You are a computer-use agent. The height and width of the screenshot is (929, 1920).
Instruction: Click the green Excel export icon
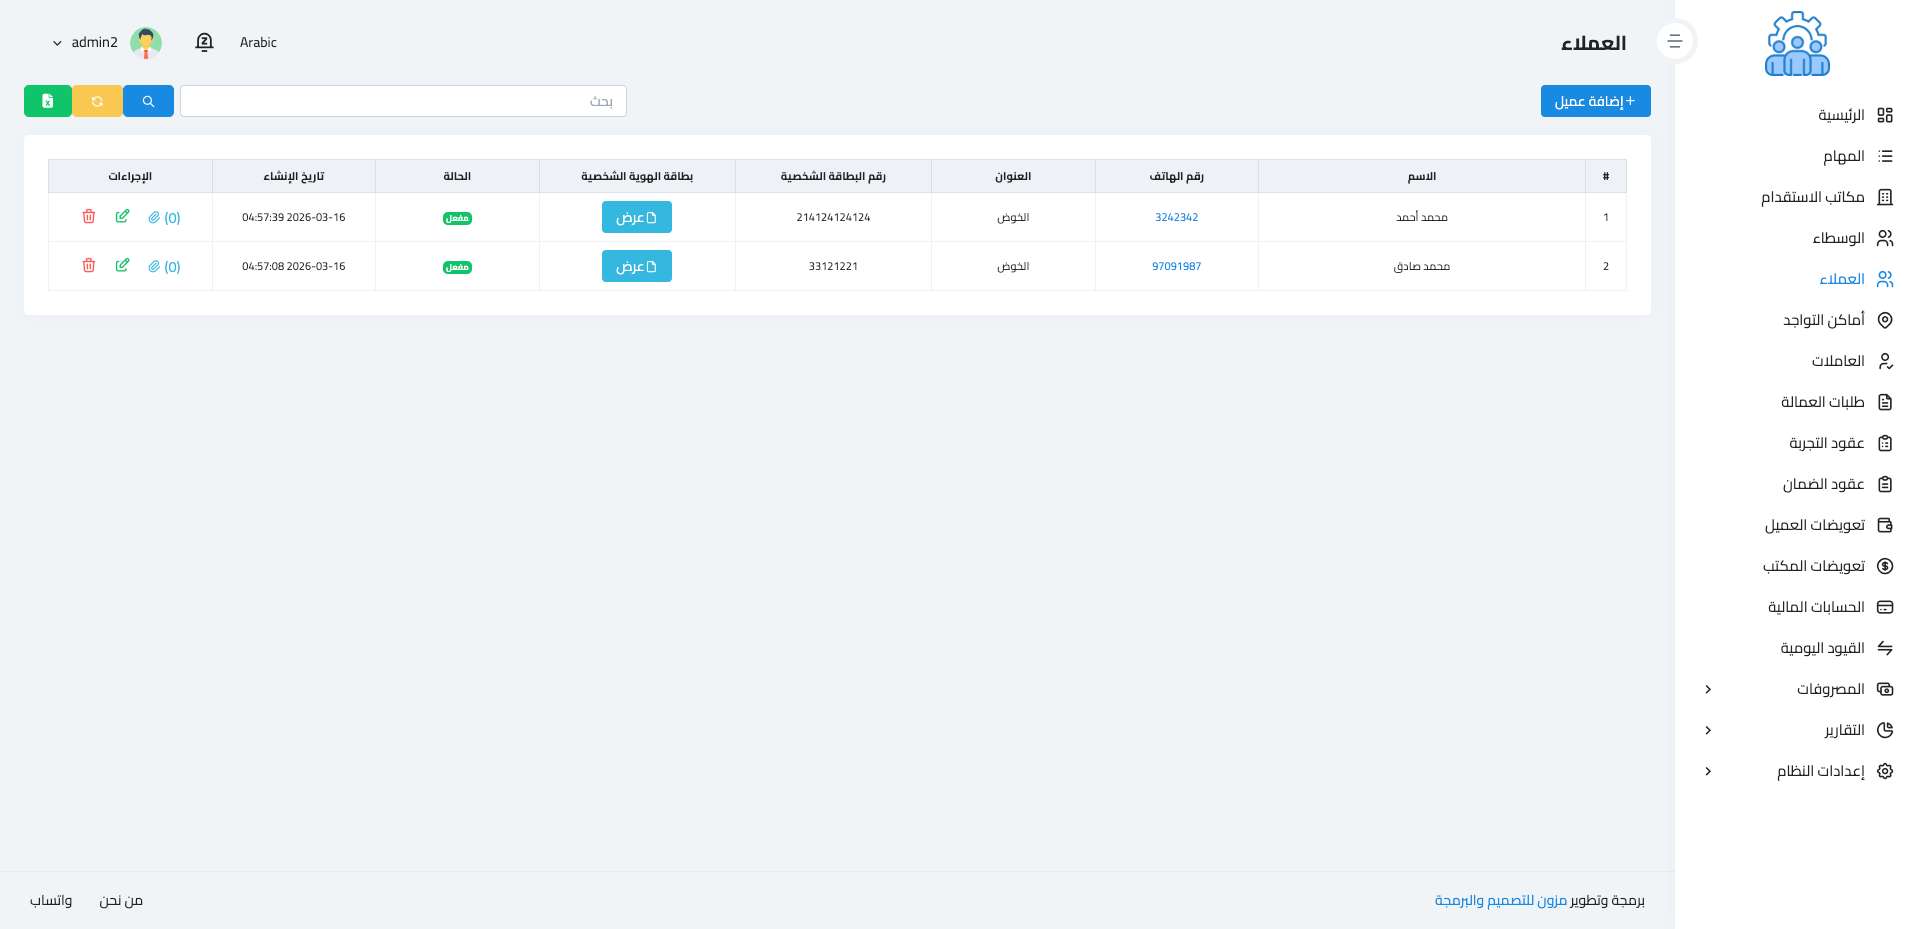(x=47, y=101)
